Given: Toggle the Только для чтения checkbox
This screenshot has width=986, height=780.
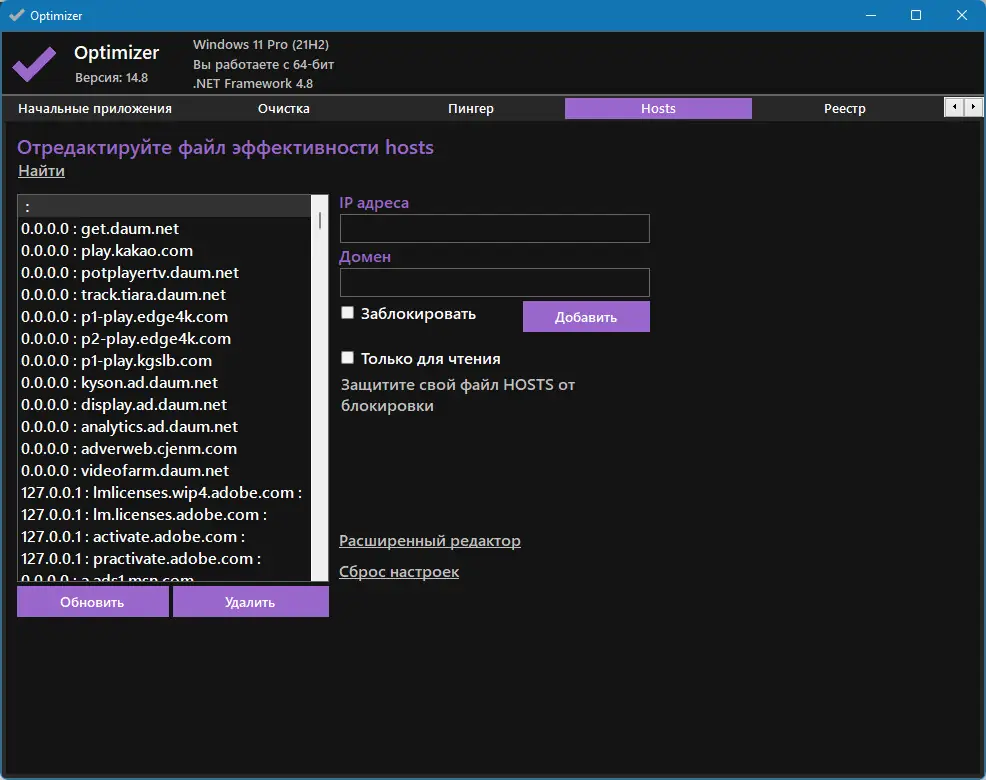Looking at the screenshot, I should pyautogui.click(x=347, y=358).
